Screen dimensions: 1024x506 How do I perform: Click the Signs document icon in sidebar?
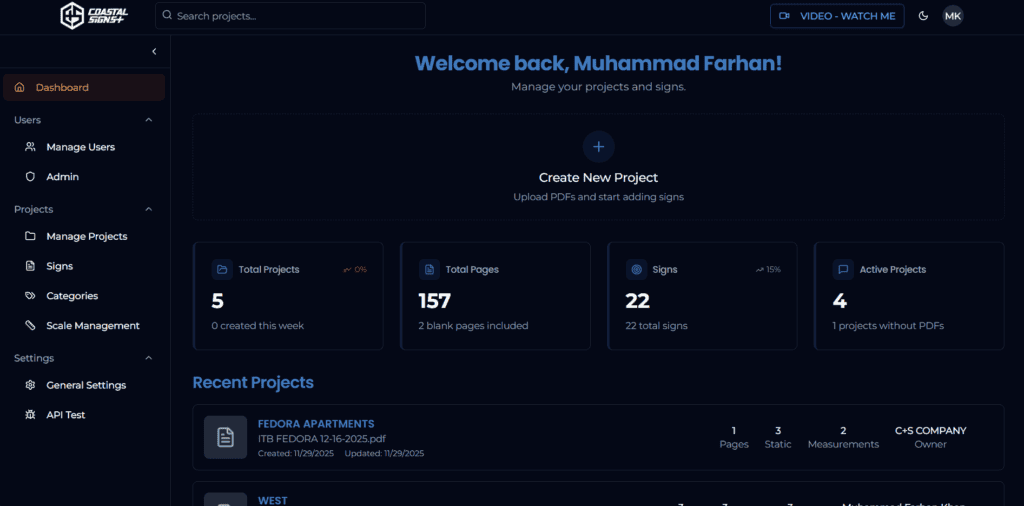click(30, 266)
